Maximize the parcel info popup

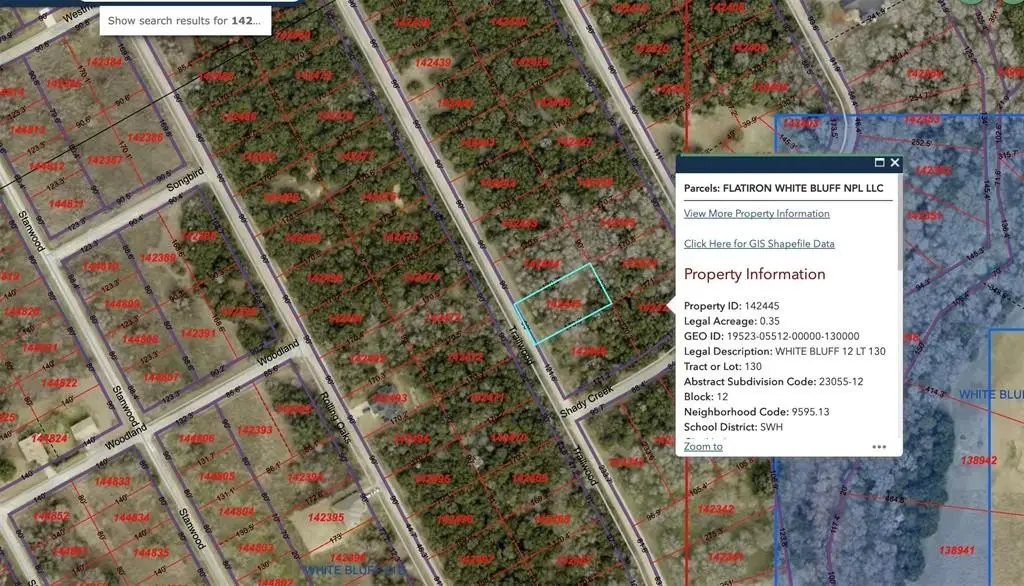tap(880, 163)
